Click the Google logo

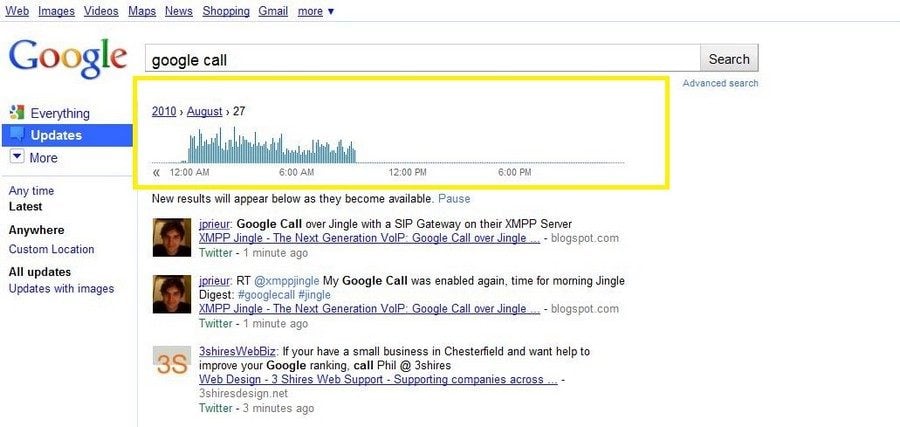(67, 58)
